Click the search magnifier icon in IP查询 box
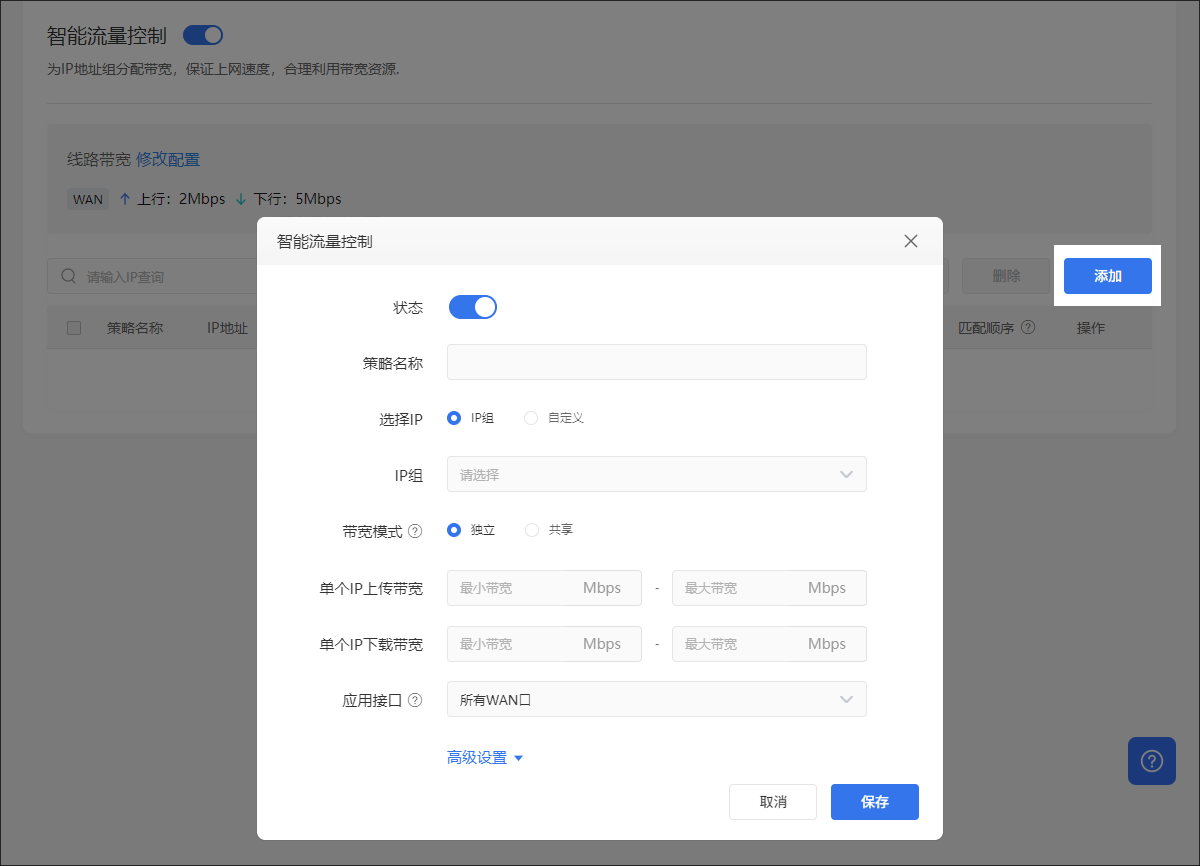The width and height of the screenshot is (1200, 866). 69,276
